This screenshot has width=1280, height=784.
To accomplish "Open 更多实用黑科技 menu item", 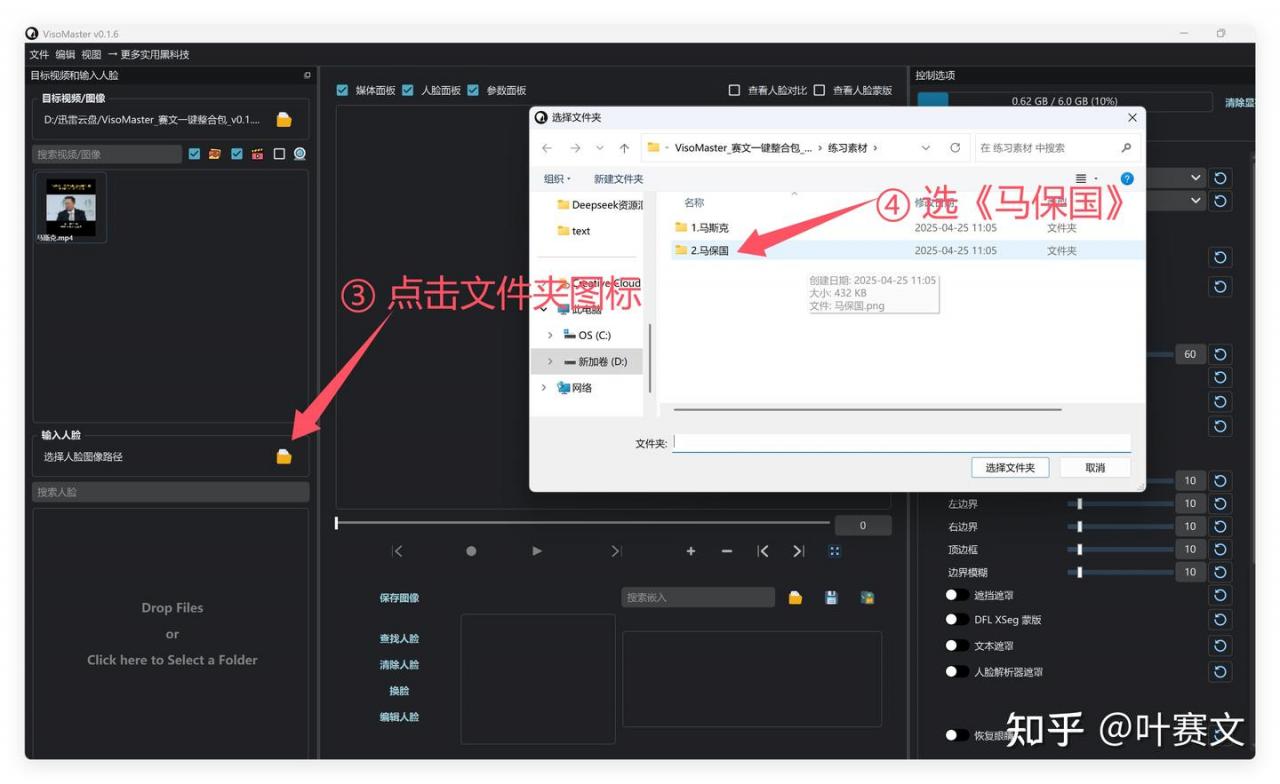I will [149, 55].
